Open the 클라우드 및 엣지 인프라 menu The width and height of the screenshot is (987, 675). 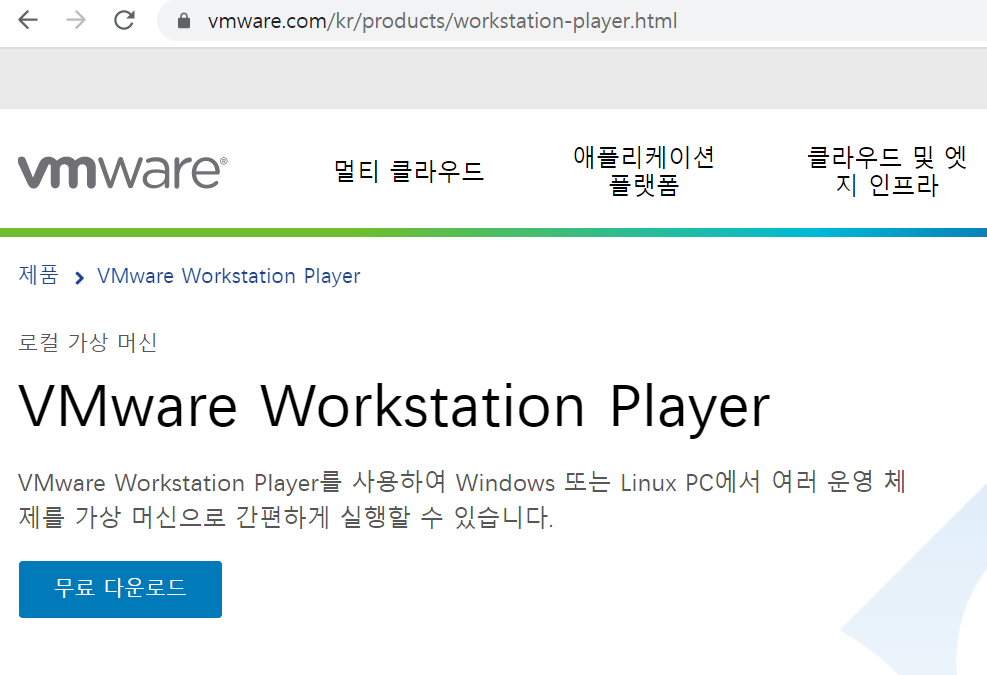[886, 171]
